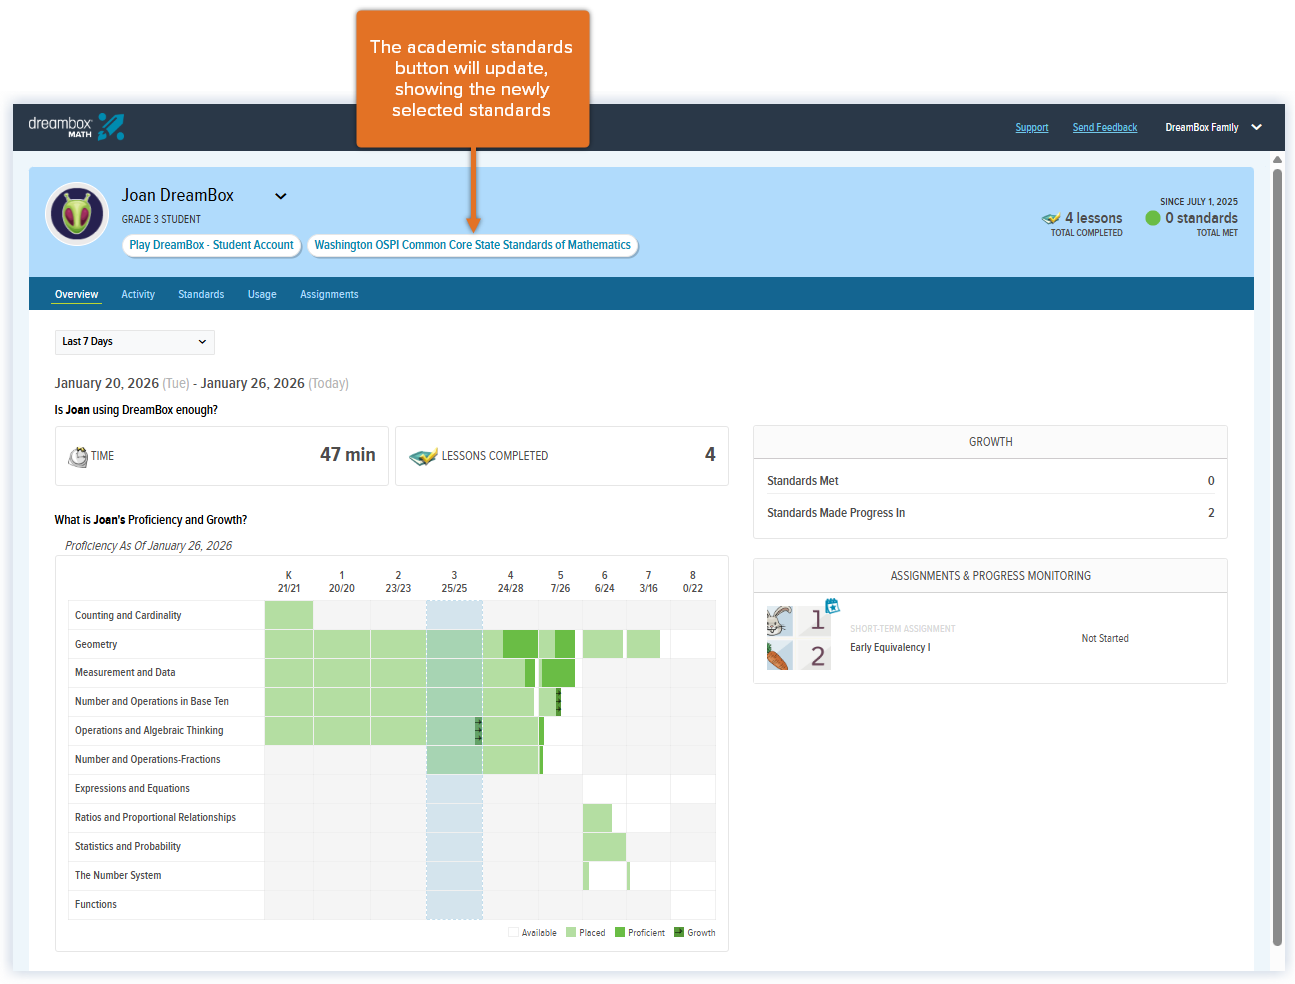1295x984 pixels.
Task: Open the Usage tab
Action: click(x=262, y=294)
